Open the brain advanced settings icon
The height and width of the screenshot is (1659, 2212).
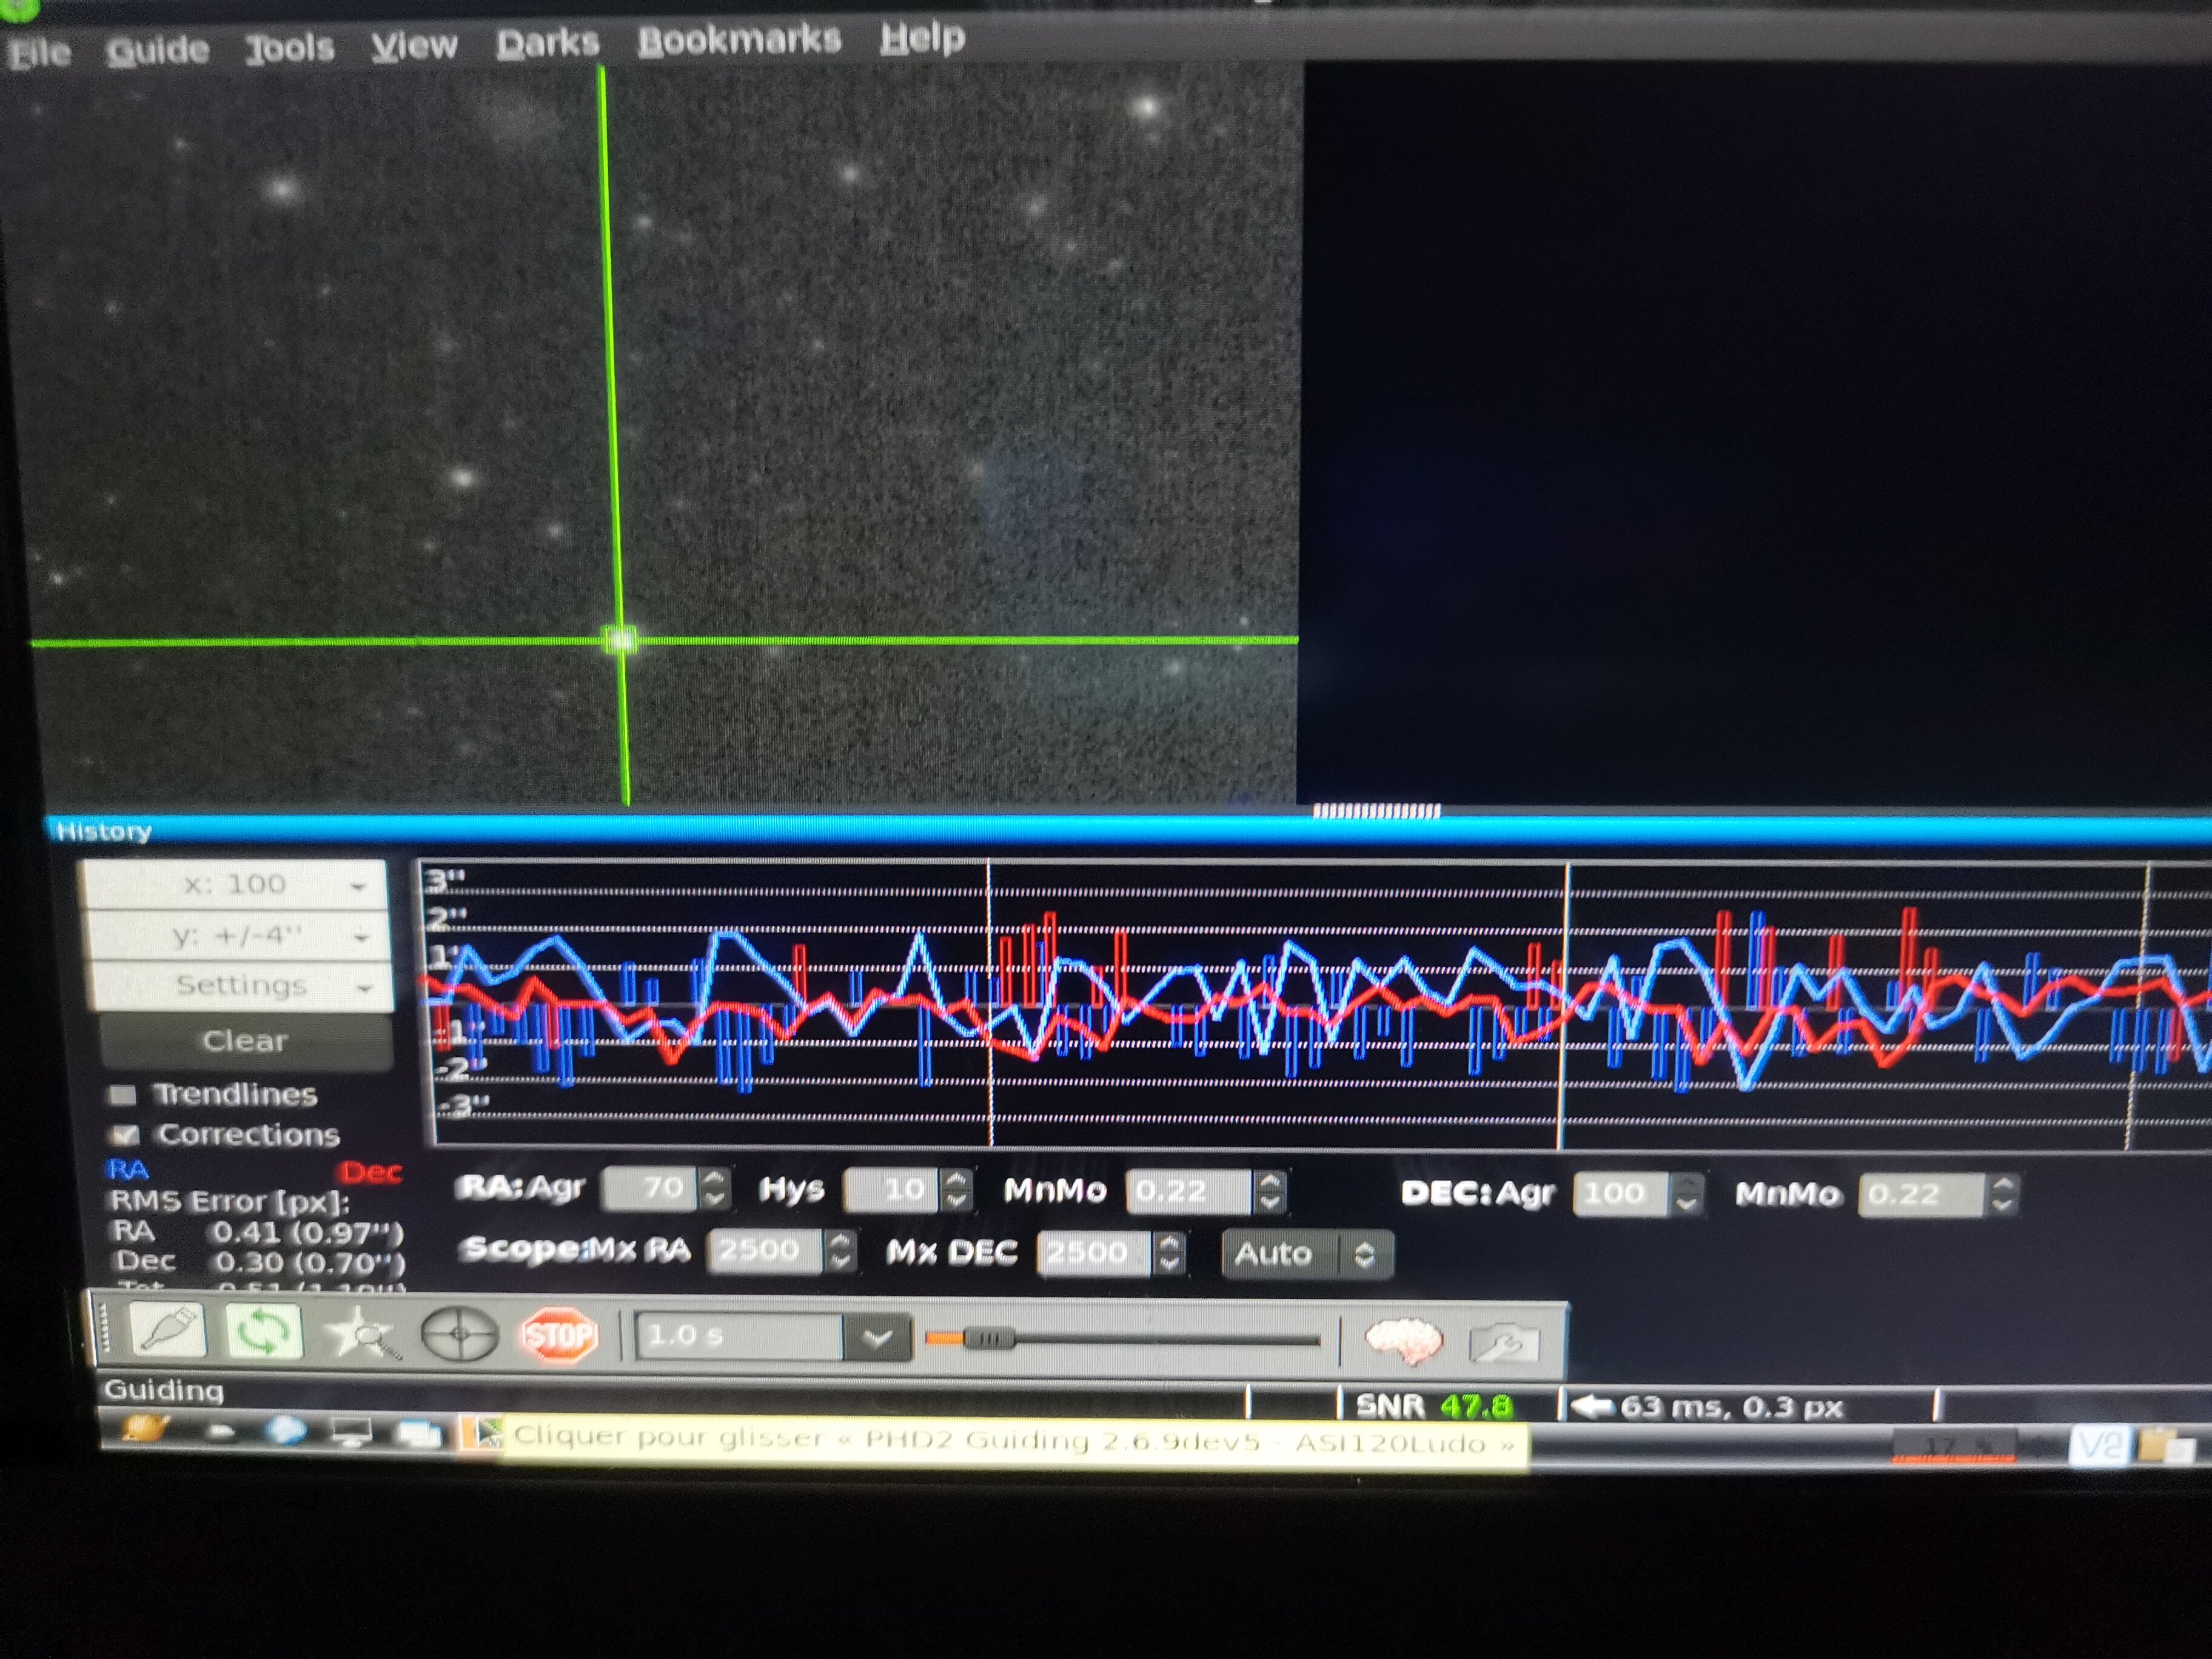1403,1340
